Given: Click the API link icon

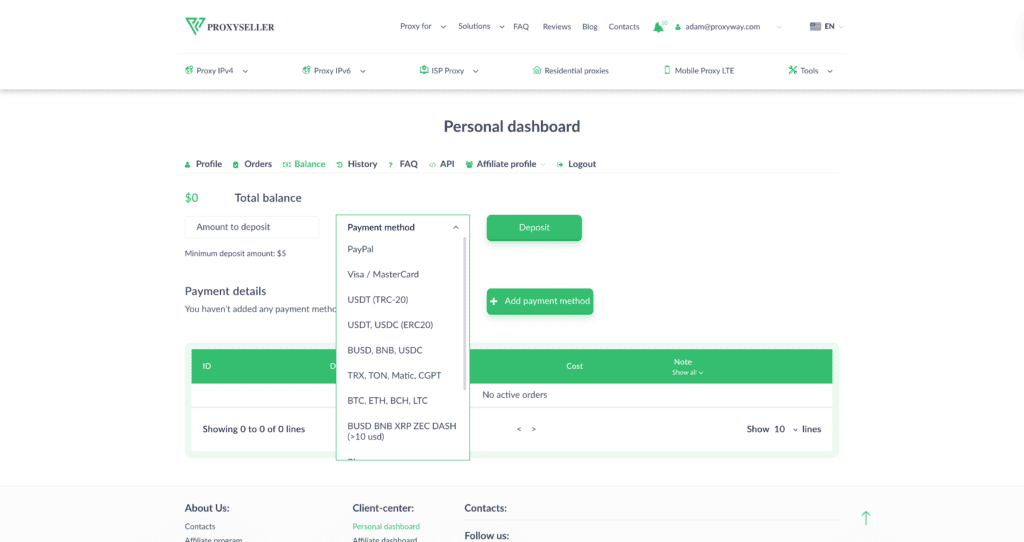Looking at the screenshot, I should [432, 165].
